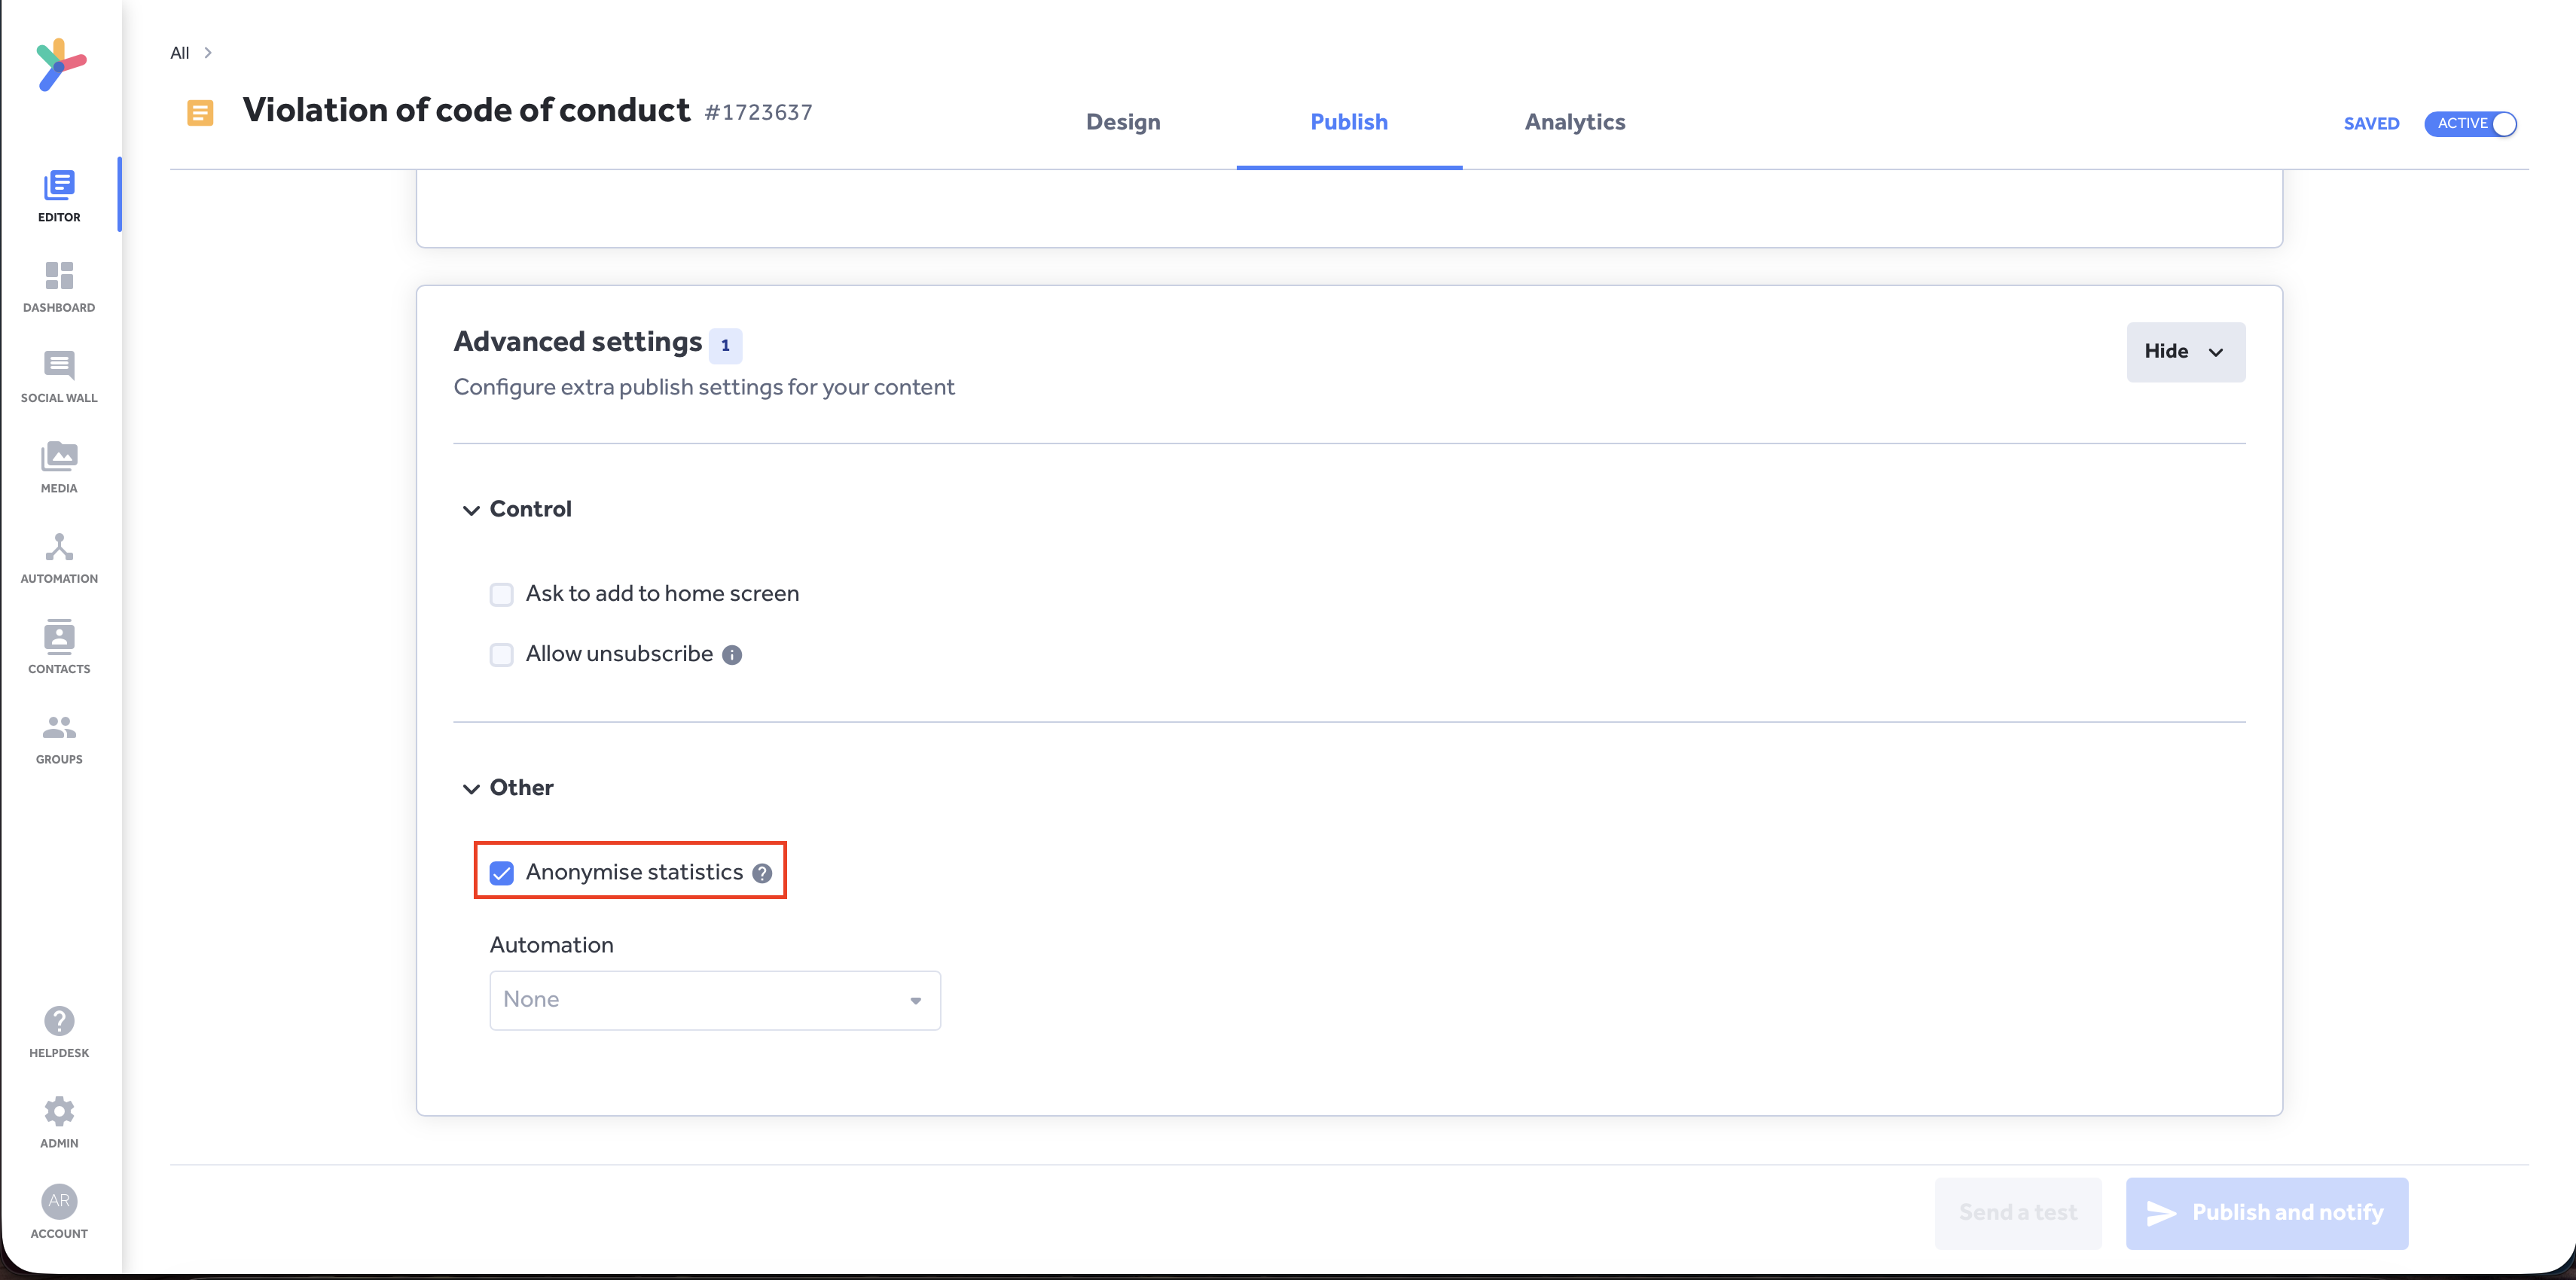Switch to the Analytics tab
Screen dimensions: 2576x1280
pos(1575,122)
